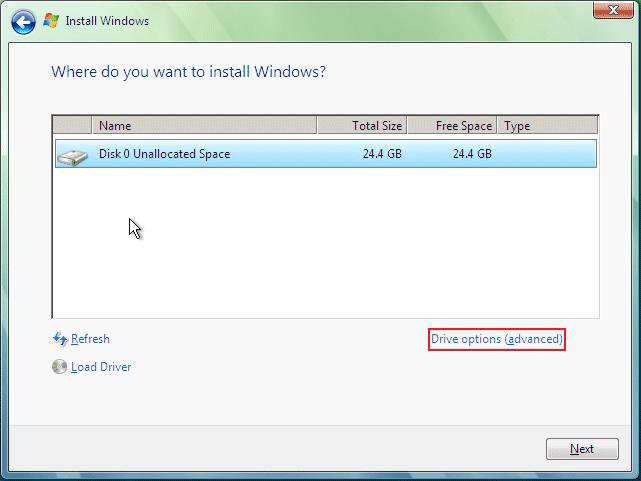This screenshot has width=641, height=481.
Task: Click the Windows flag logo icon
Action: coord(52,20)
